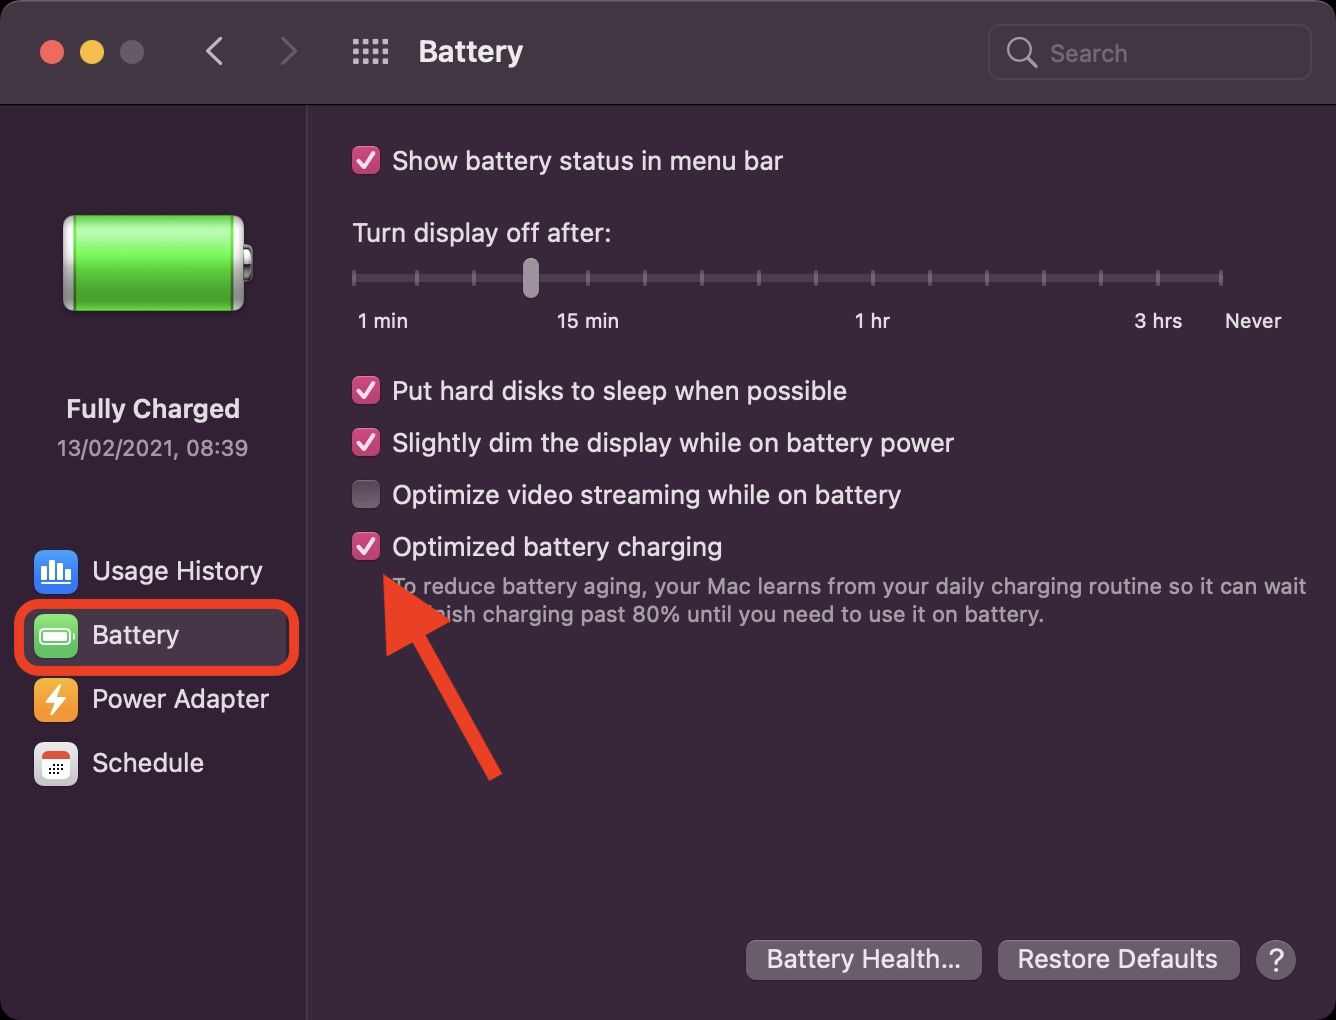Select the Usage History sidebar icon
1336x1020 pixels.
click(x=55, y=571)
